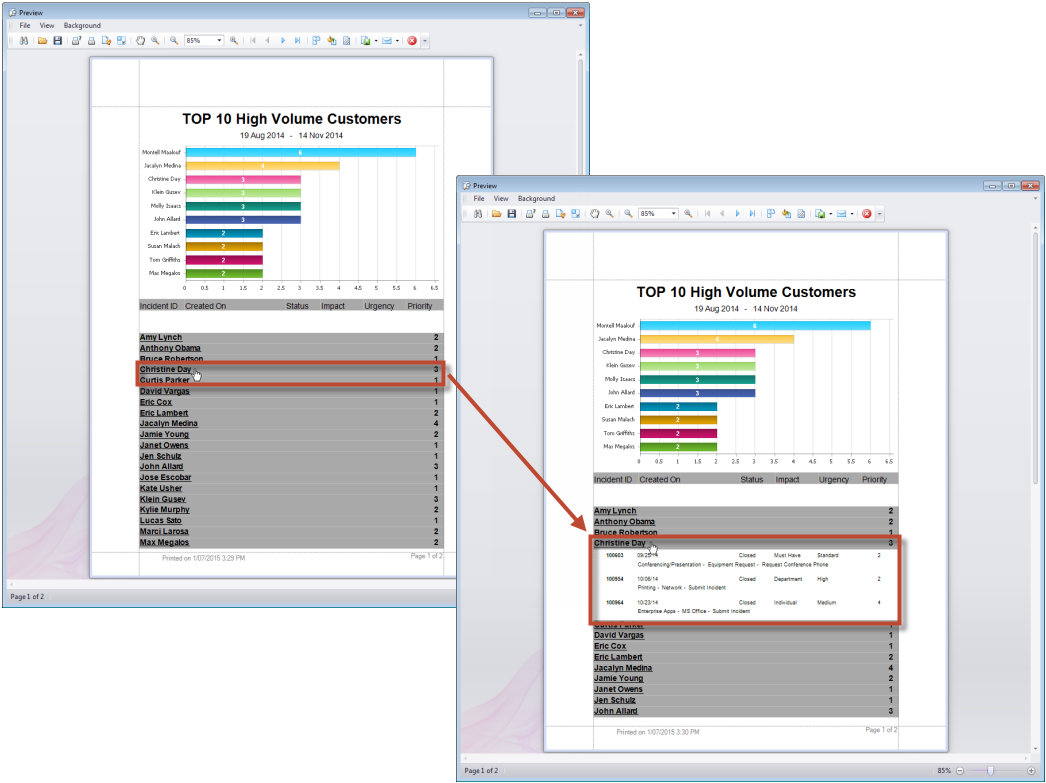Click Export Document icon in front Preview window
The image size is (1046, 783).
[x=820, y=214]
